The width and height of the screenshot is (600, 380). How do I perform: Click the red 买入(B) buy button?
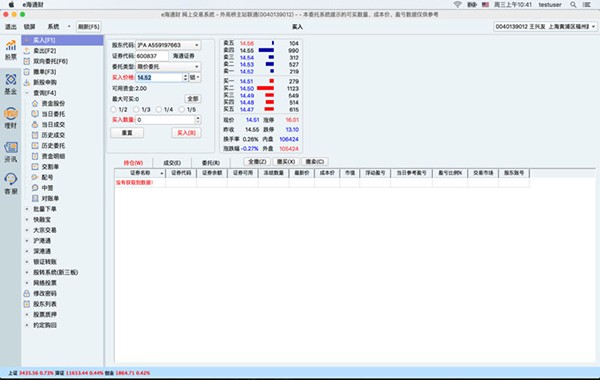point(186,133)
